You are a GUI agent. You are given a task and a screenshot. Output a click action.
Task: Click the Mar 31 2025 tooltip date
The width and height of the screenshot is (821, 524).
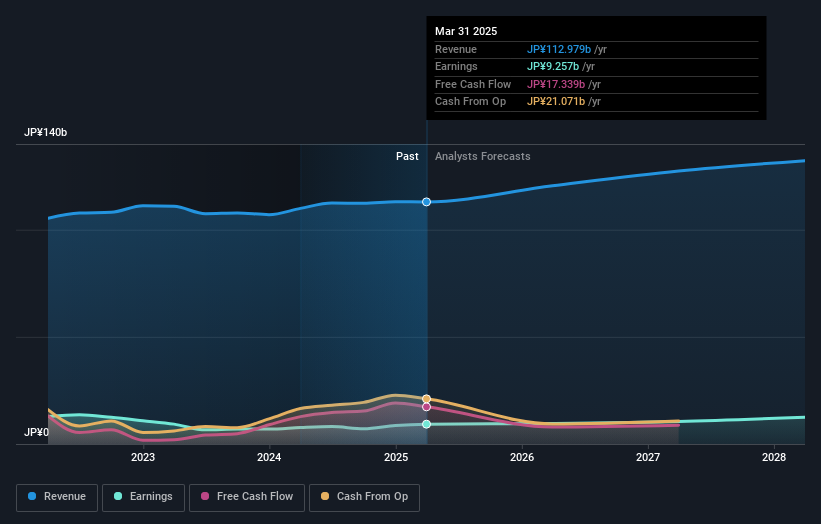466,31
